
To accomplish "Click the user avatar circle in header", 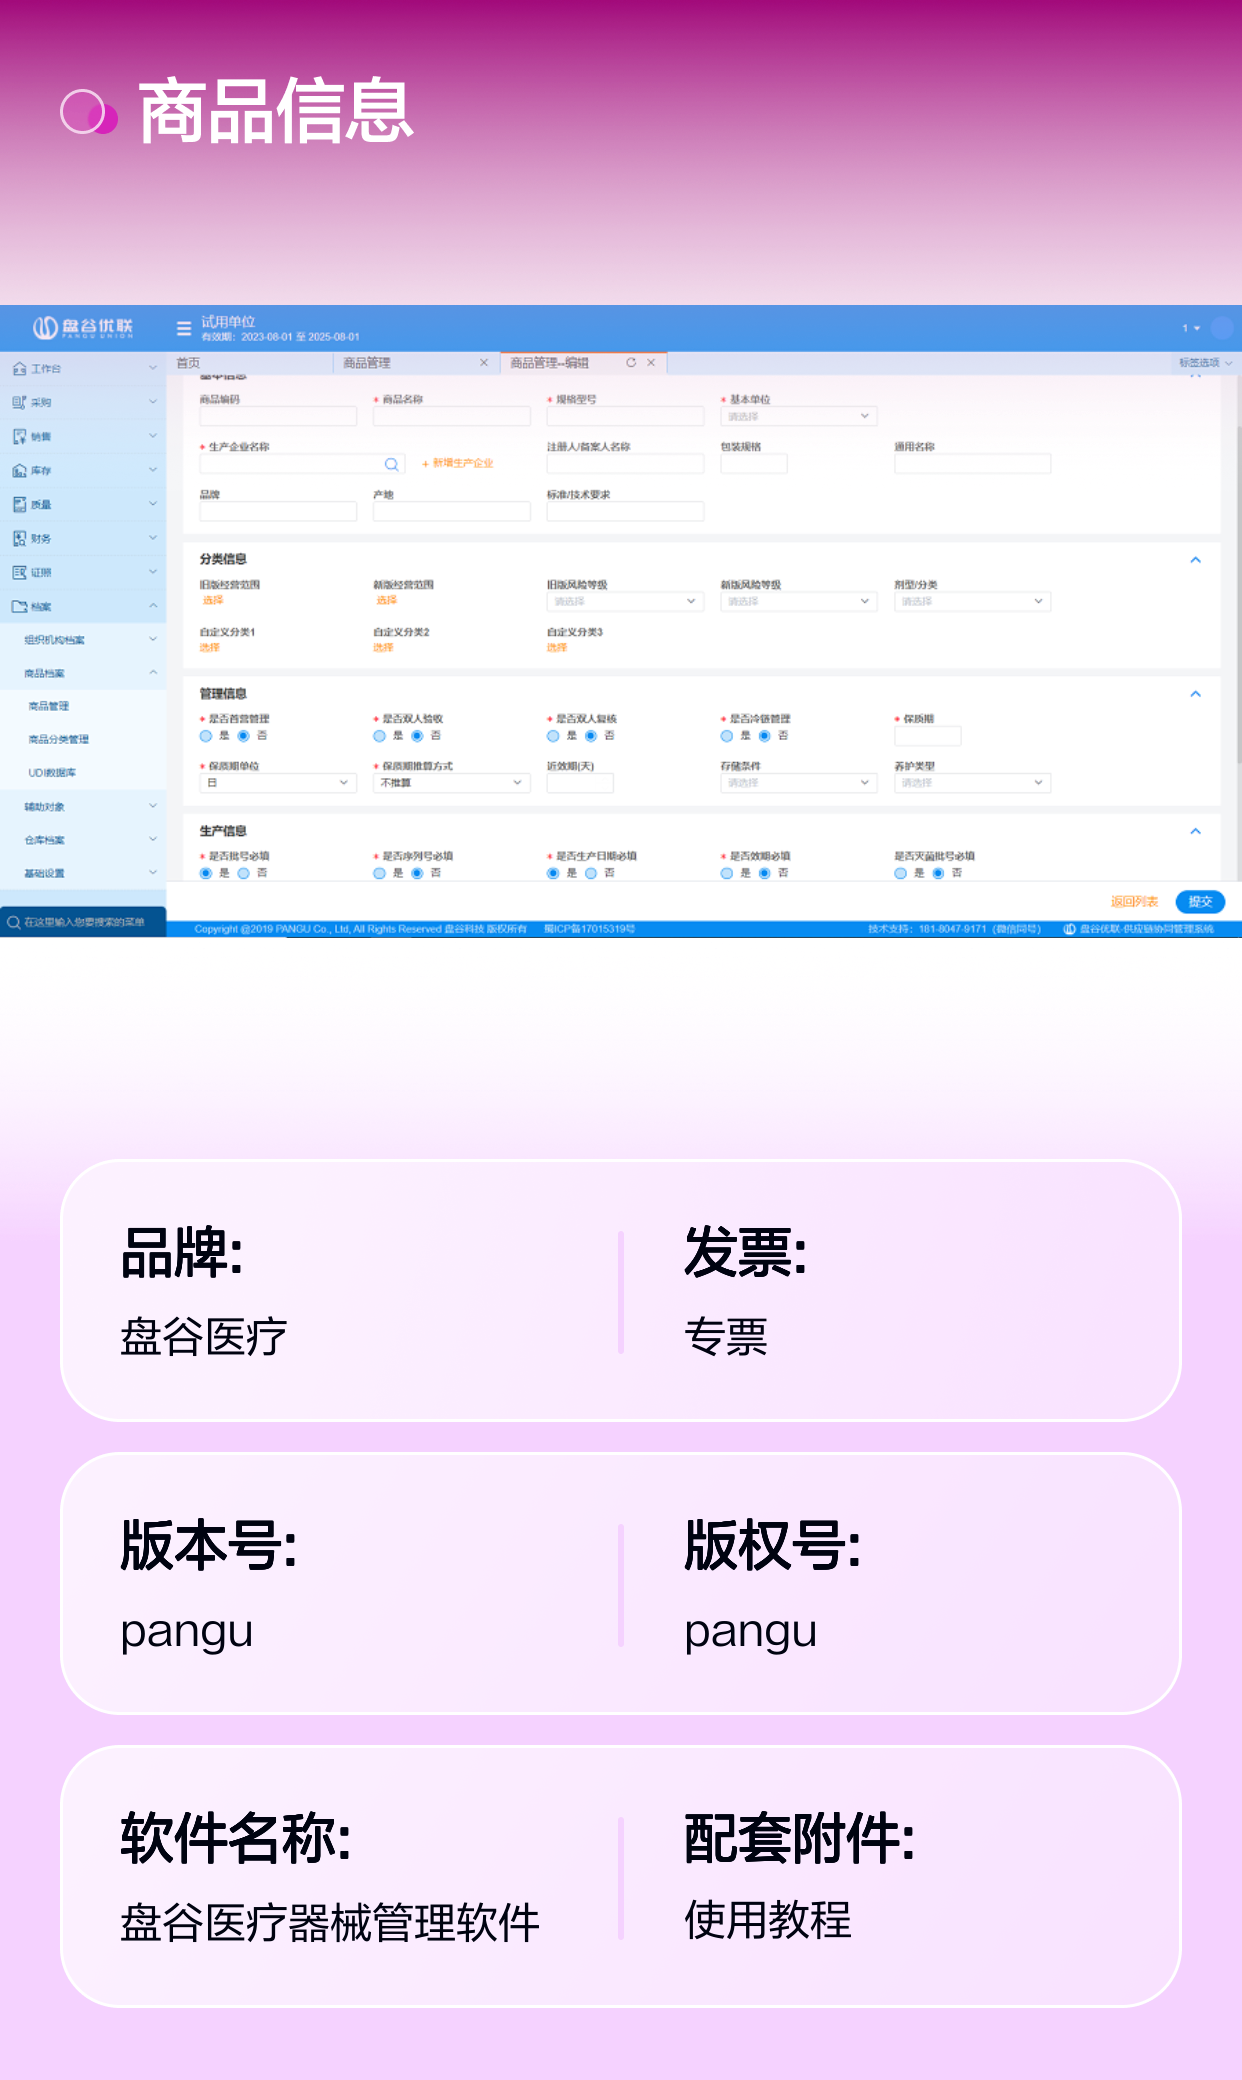I will pyautogui.click(x=1222, y=328).
